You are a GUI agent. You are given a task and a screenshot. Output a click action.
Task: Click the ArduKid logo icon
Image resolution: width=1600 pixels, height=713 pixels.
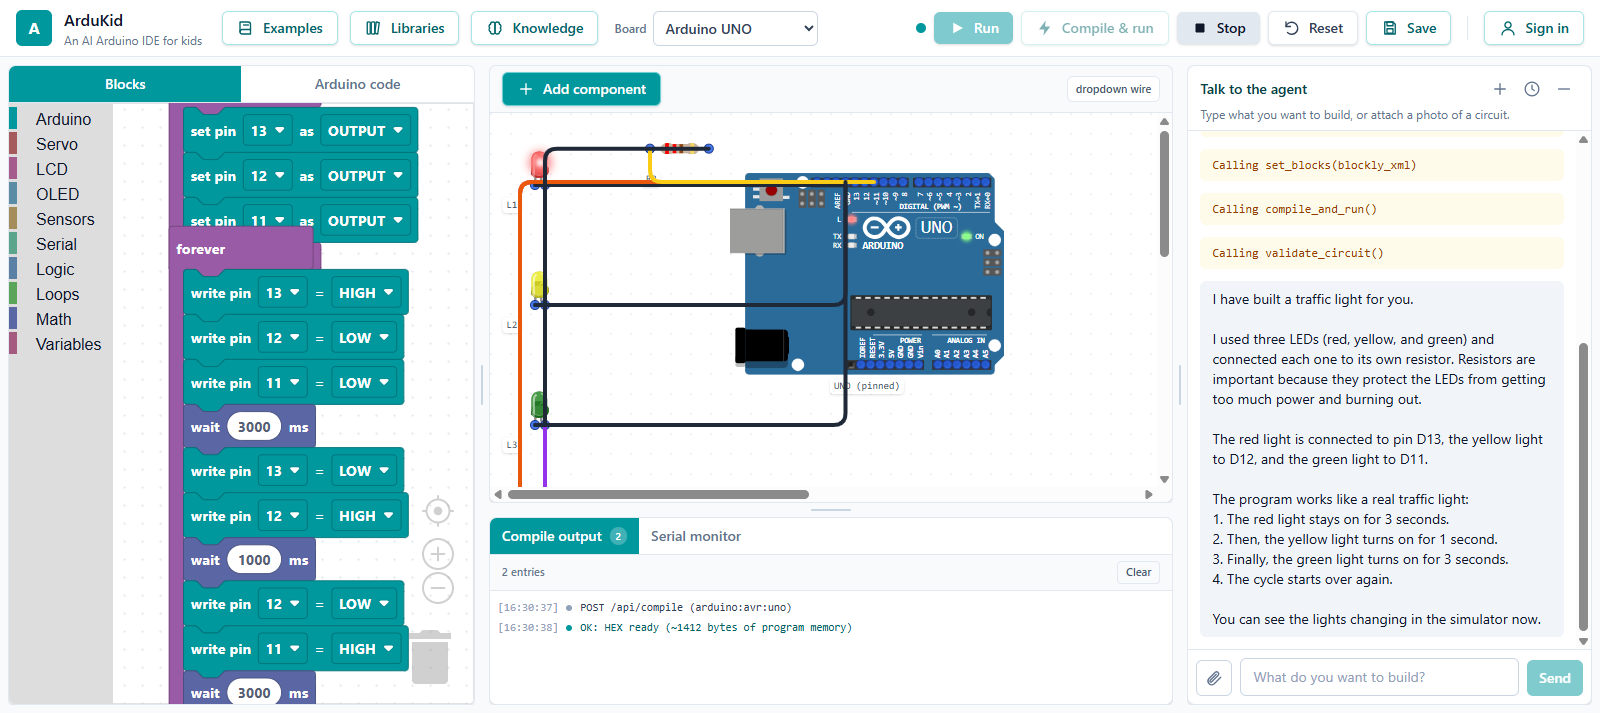pyautogui.click(x=34, y=29)
